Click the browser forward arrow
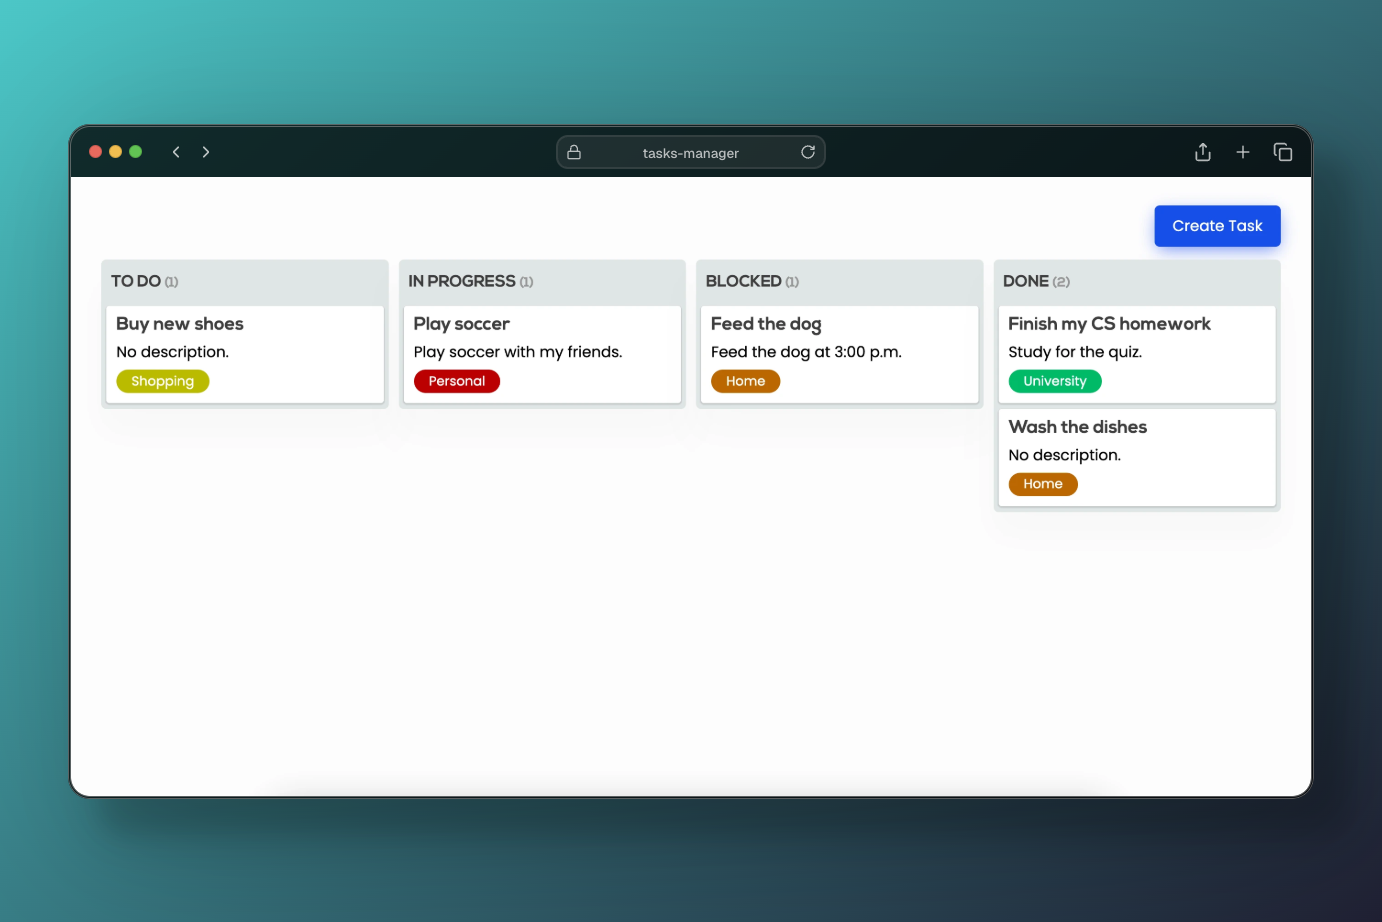Viewport: 1382px width, 922px height. pyautogui.click(x=206, y=152)
